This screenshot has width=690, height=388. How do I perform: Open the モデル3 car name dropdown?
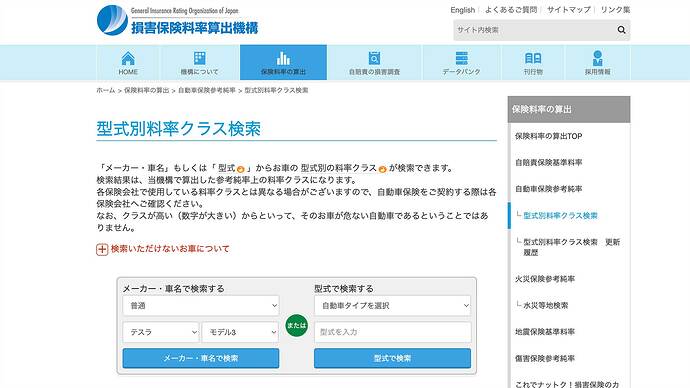click(x=240, y=332)
